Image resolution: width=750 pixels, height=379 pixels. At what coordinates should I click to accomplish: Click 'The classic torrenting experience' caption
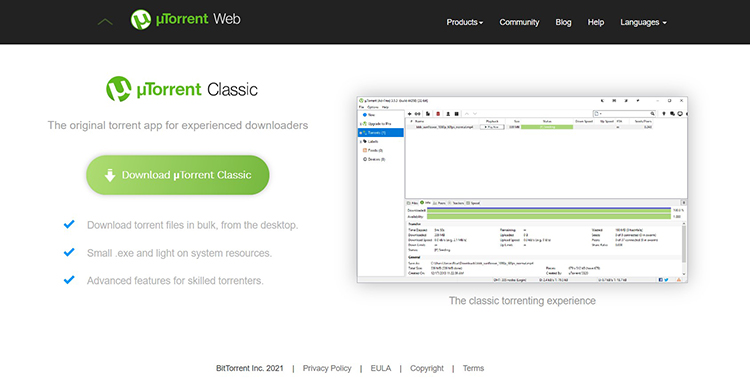coord(522,301)
